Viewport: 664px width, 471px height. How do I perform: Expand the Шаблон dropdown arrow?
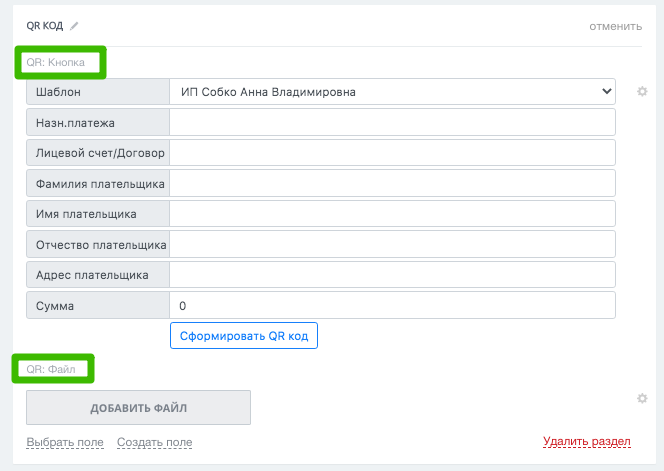point(606,91)
